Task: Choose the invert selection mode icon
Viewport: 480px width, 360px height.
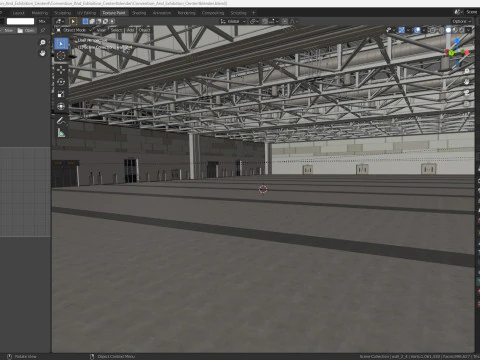Action: point(105,21)
